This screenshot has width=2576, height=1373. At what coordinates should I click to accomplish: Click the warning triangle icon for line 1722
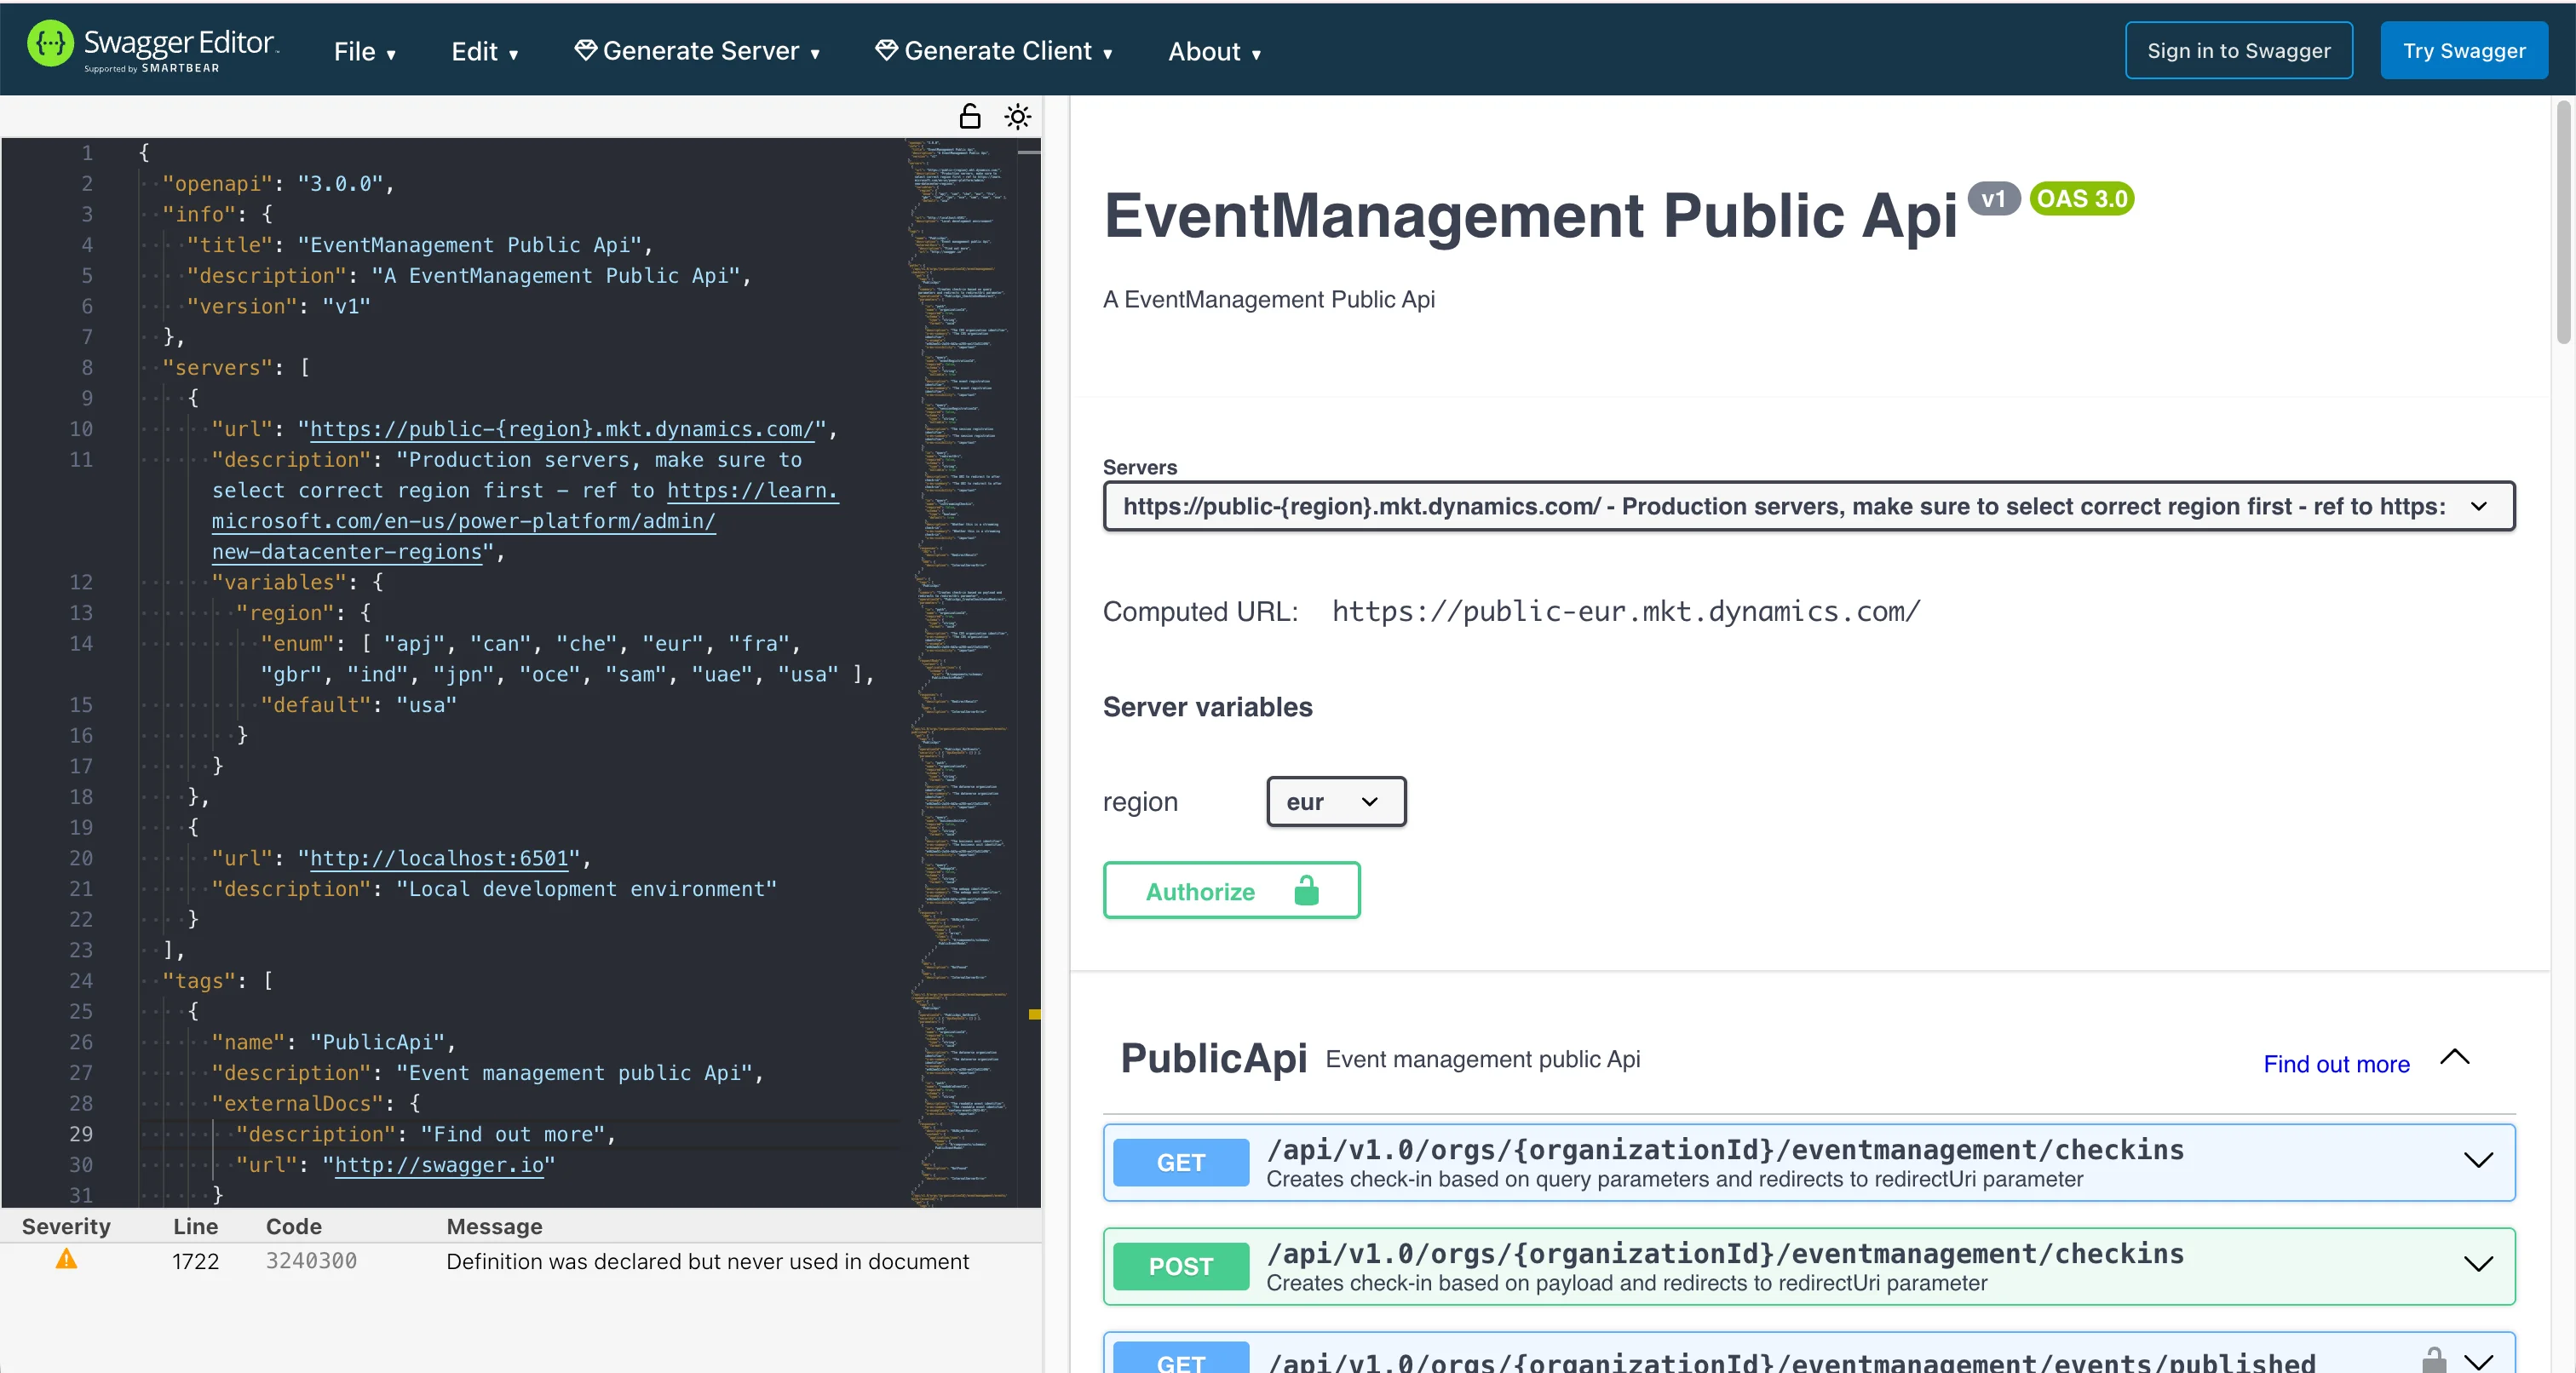[x=66, y=1259]
